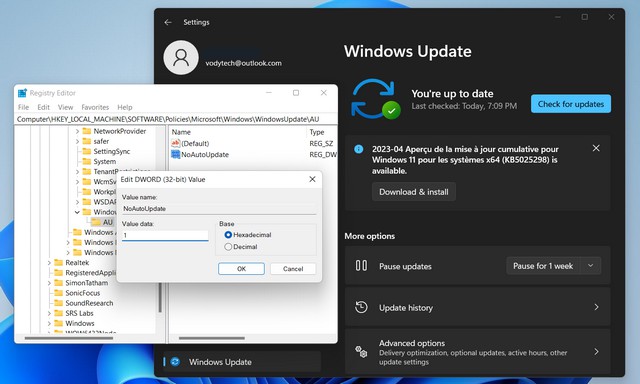640x384 pixels.
Task: Click the user profile avatar in Settings
Action: click(181, 58)
